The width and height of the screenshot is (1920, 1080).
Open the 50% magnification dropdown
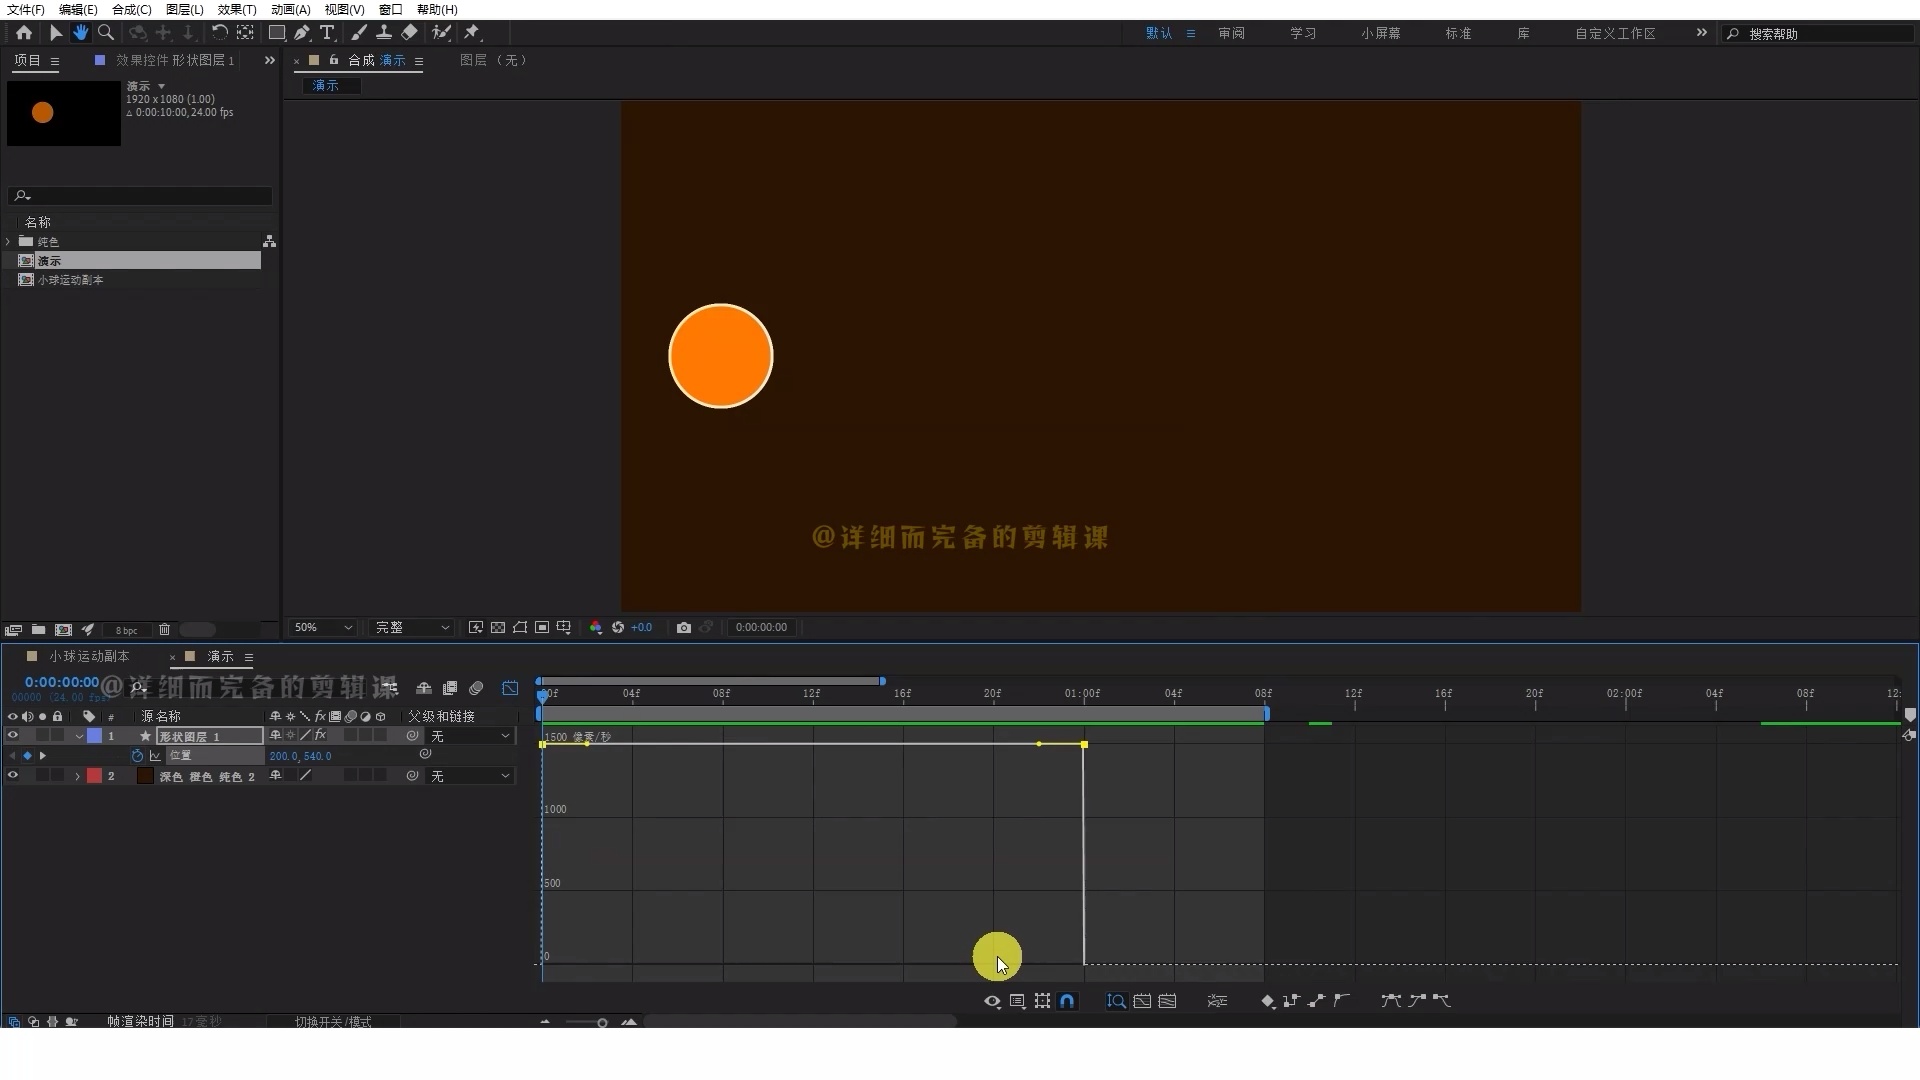(323, 628)
